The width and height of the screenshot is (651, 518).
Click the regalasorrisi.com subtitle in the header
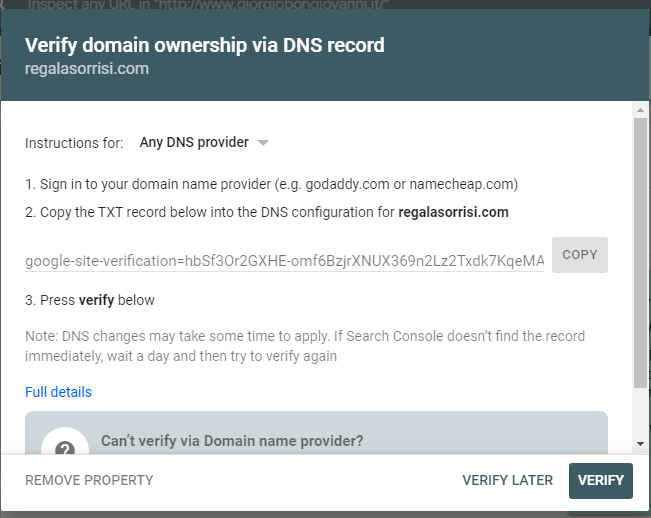pos(87,69)
